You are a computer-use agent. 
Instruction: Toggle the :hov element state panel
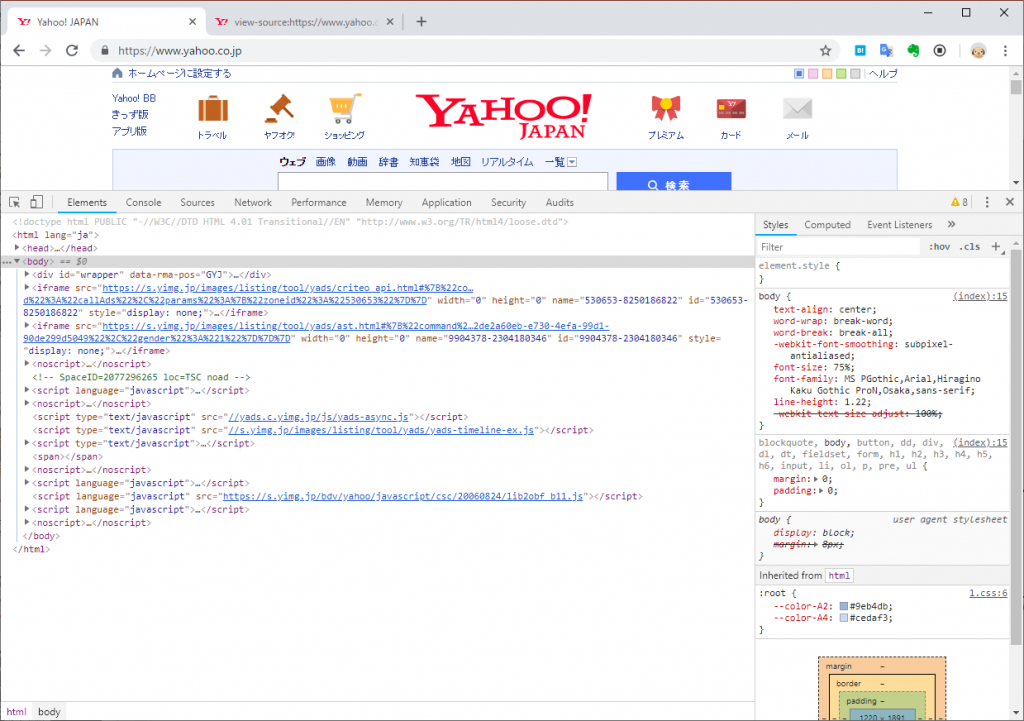click(939, 246)
